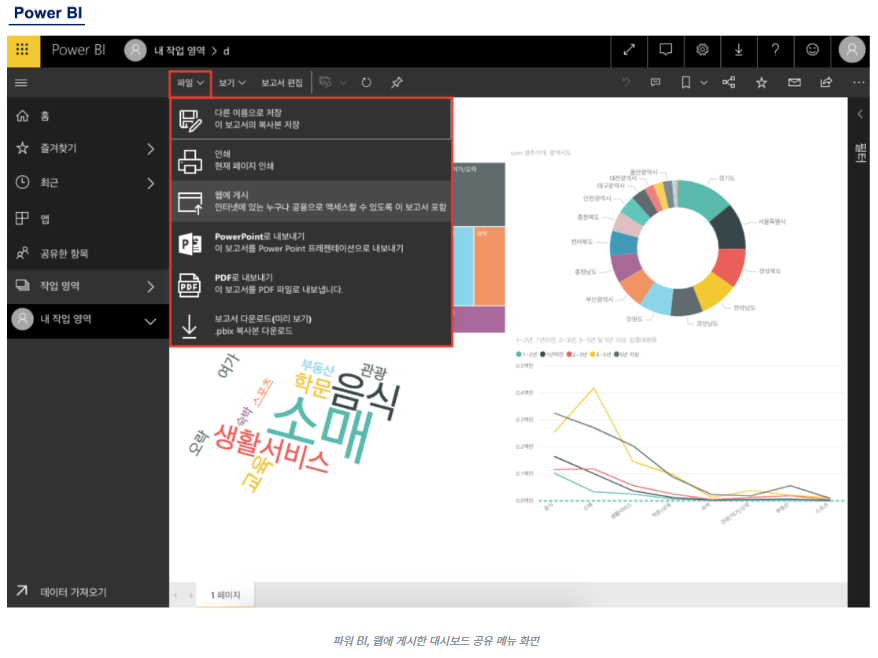The width and height of the screenshot is (878, 658).
Task: Switch to the 1 페이지 tab
Action: click(225, 595)
